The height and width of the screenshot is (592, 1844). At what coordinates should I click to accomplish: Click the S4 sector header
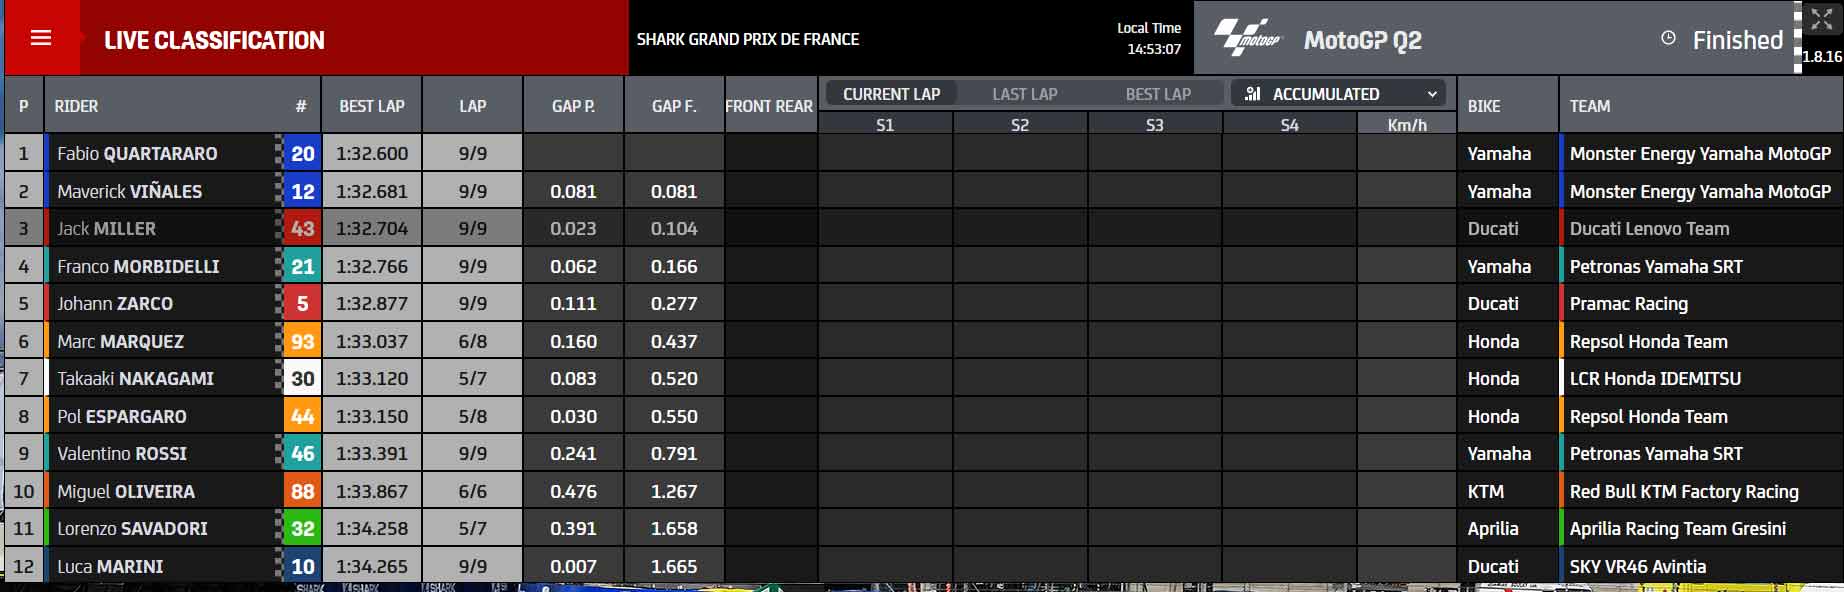click(1289, 125)
